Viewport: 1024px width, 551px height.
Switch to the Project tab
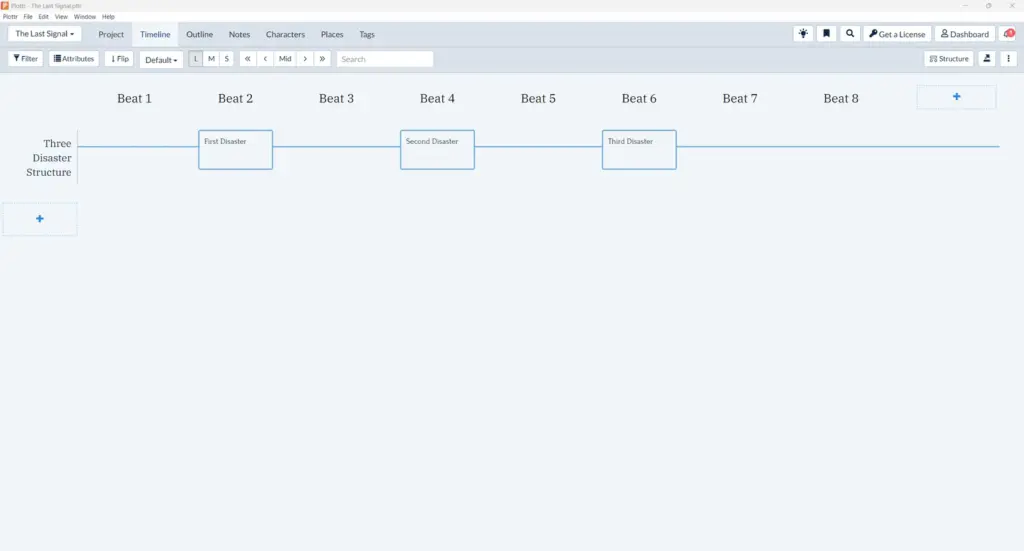point(111,35)
